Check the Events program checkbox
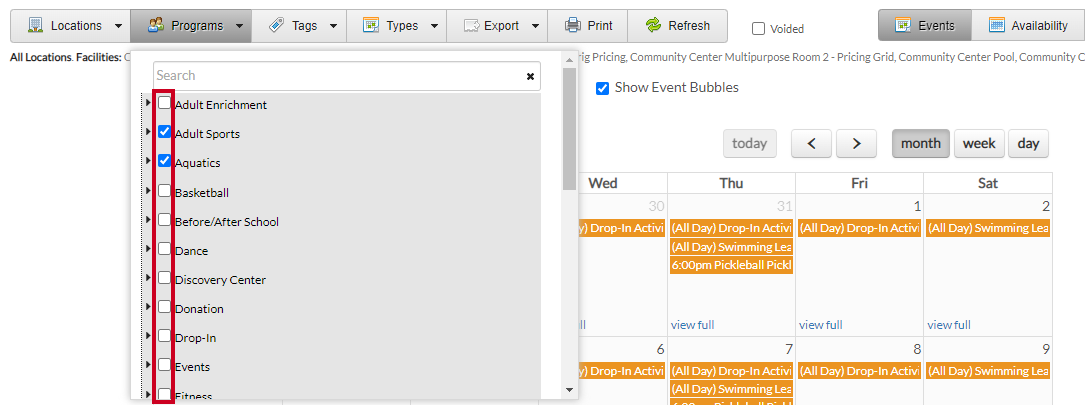1085x405 pixels. tap(164, 365)
